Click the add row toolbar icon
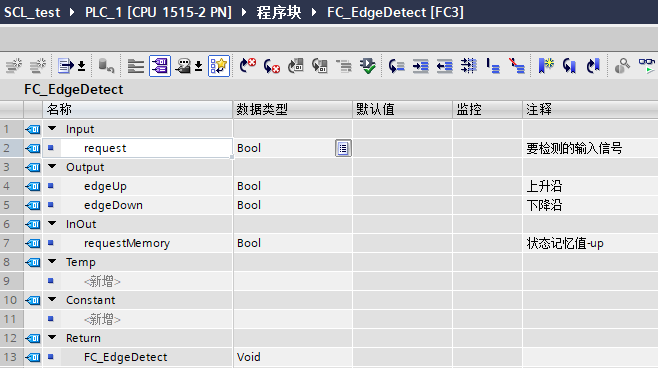Image resolution: width=658 pixels, height=368 pixels. tap(38, 66)
